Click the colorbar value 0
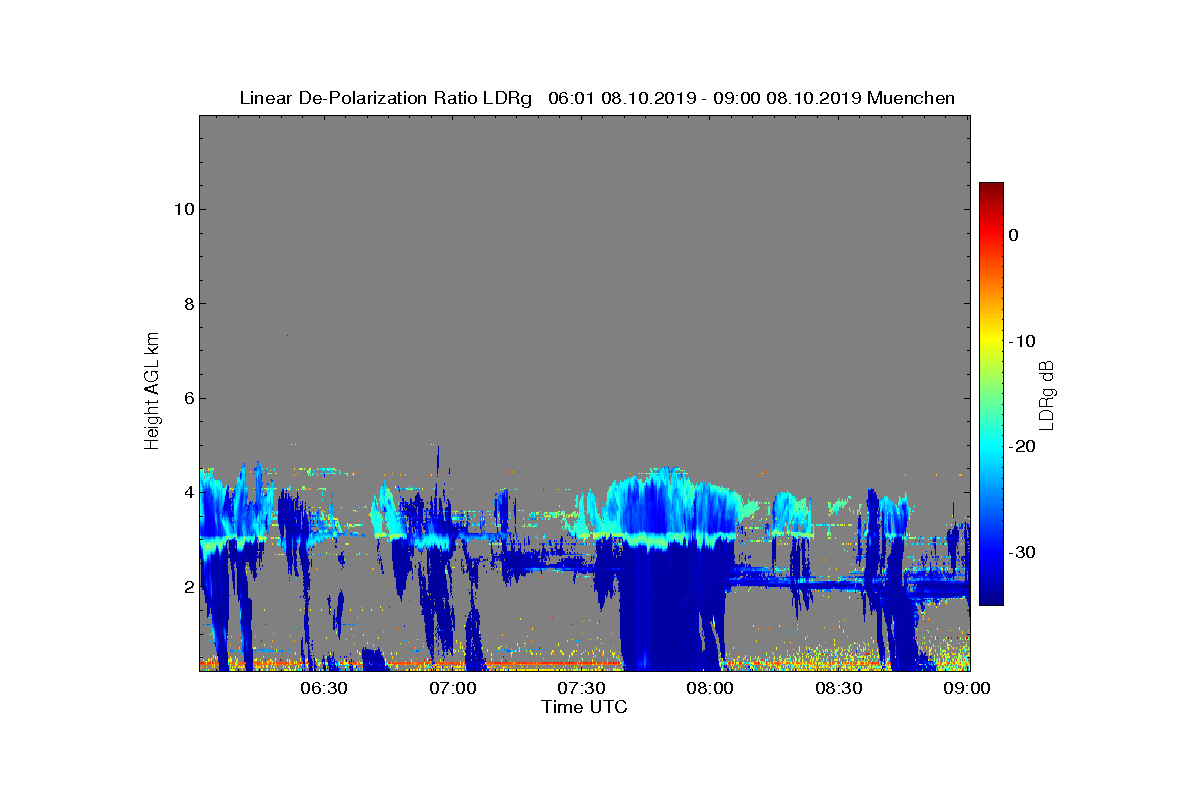 point(1014,235)
